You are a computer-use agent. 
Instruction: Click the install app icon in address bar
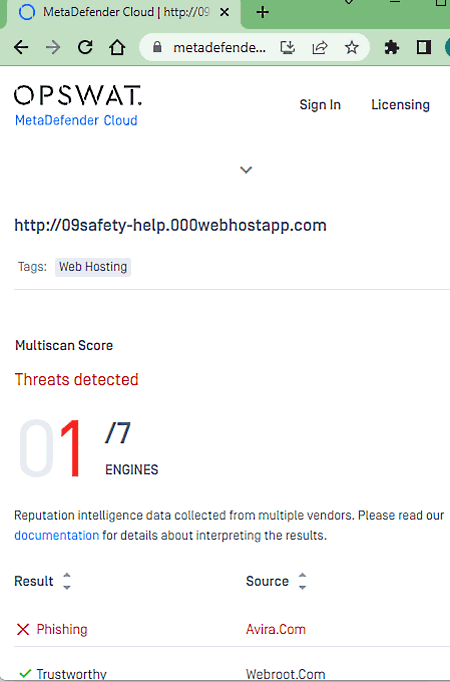point(287,47)
